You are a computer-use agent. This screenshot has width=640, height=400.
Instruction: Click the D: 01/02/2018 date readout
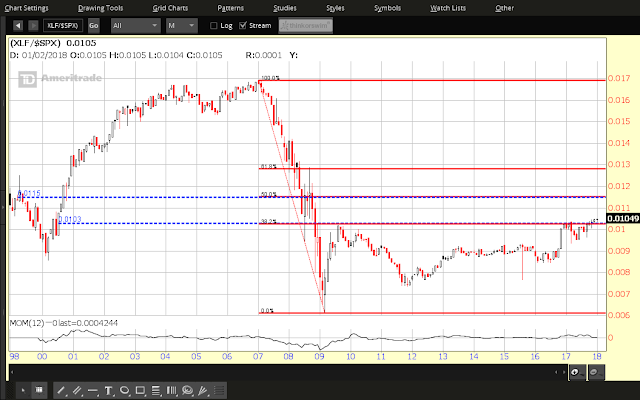[38, 55]
